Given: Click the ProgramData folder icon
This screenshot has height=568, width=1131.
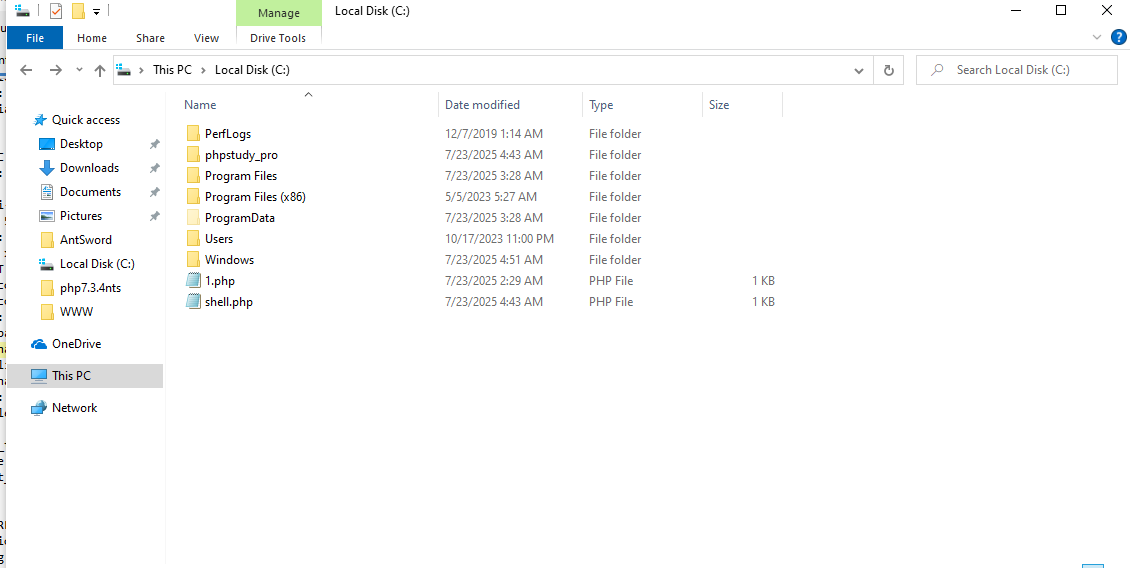Looking at the screenshot, I should (193, 217).
